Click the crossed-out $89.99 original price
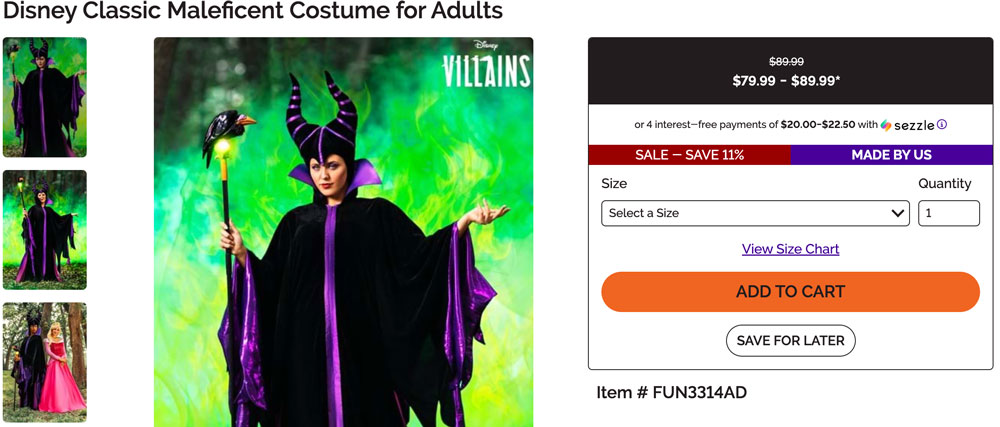Viewport: 1000px width, 427px height. [x=786, y=61]
